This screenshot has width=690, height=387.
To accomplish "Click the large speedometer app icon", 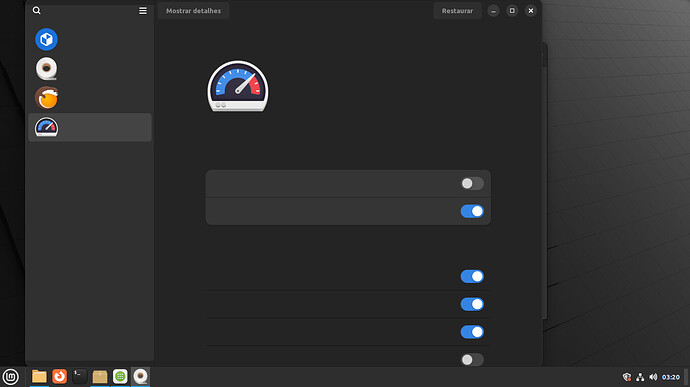I will pyautogui.click(x=238, y=86).
